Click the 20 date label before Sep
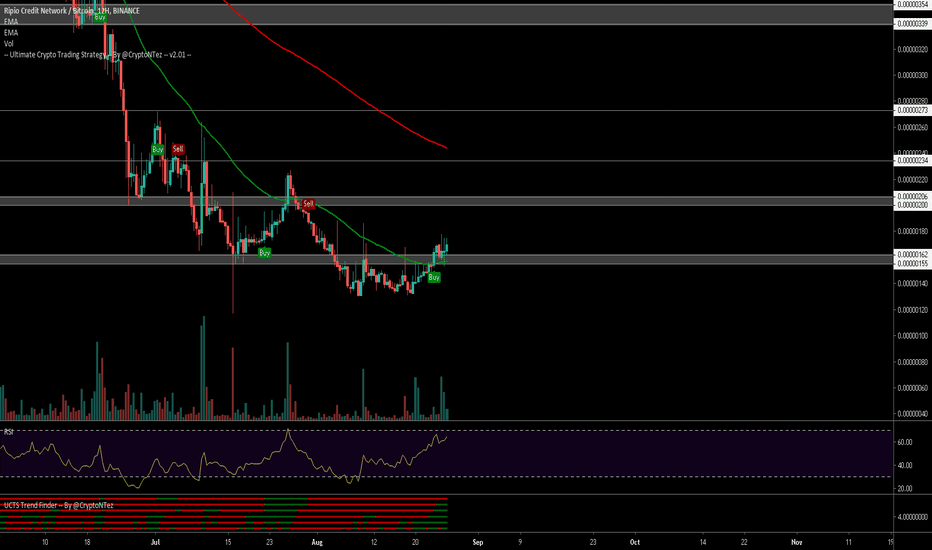 click(x=415, y=542)
